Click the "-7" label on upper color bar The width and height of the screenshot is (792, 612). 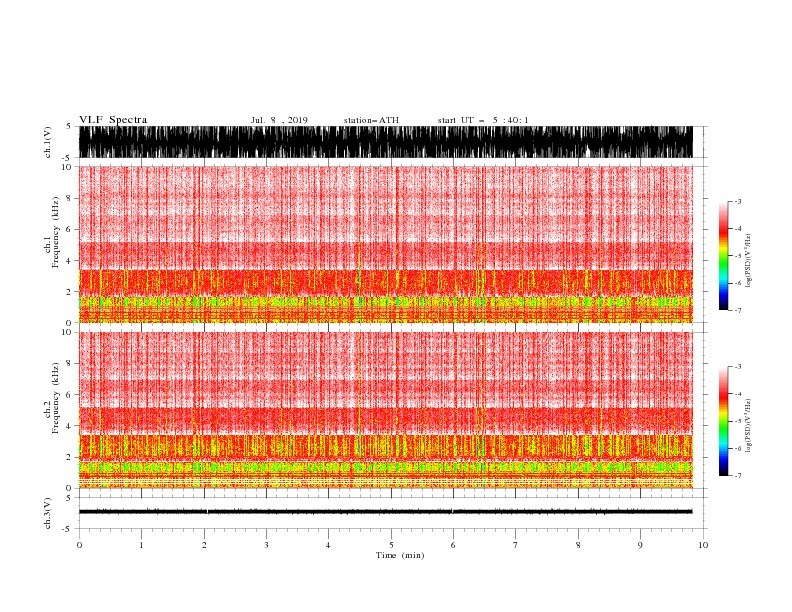tap(738, 310)
